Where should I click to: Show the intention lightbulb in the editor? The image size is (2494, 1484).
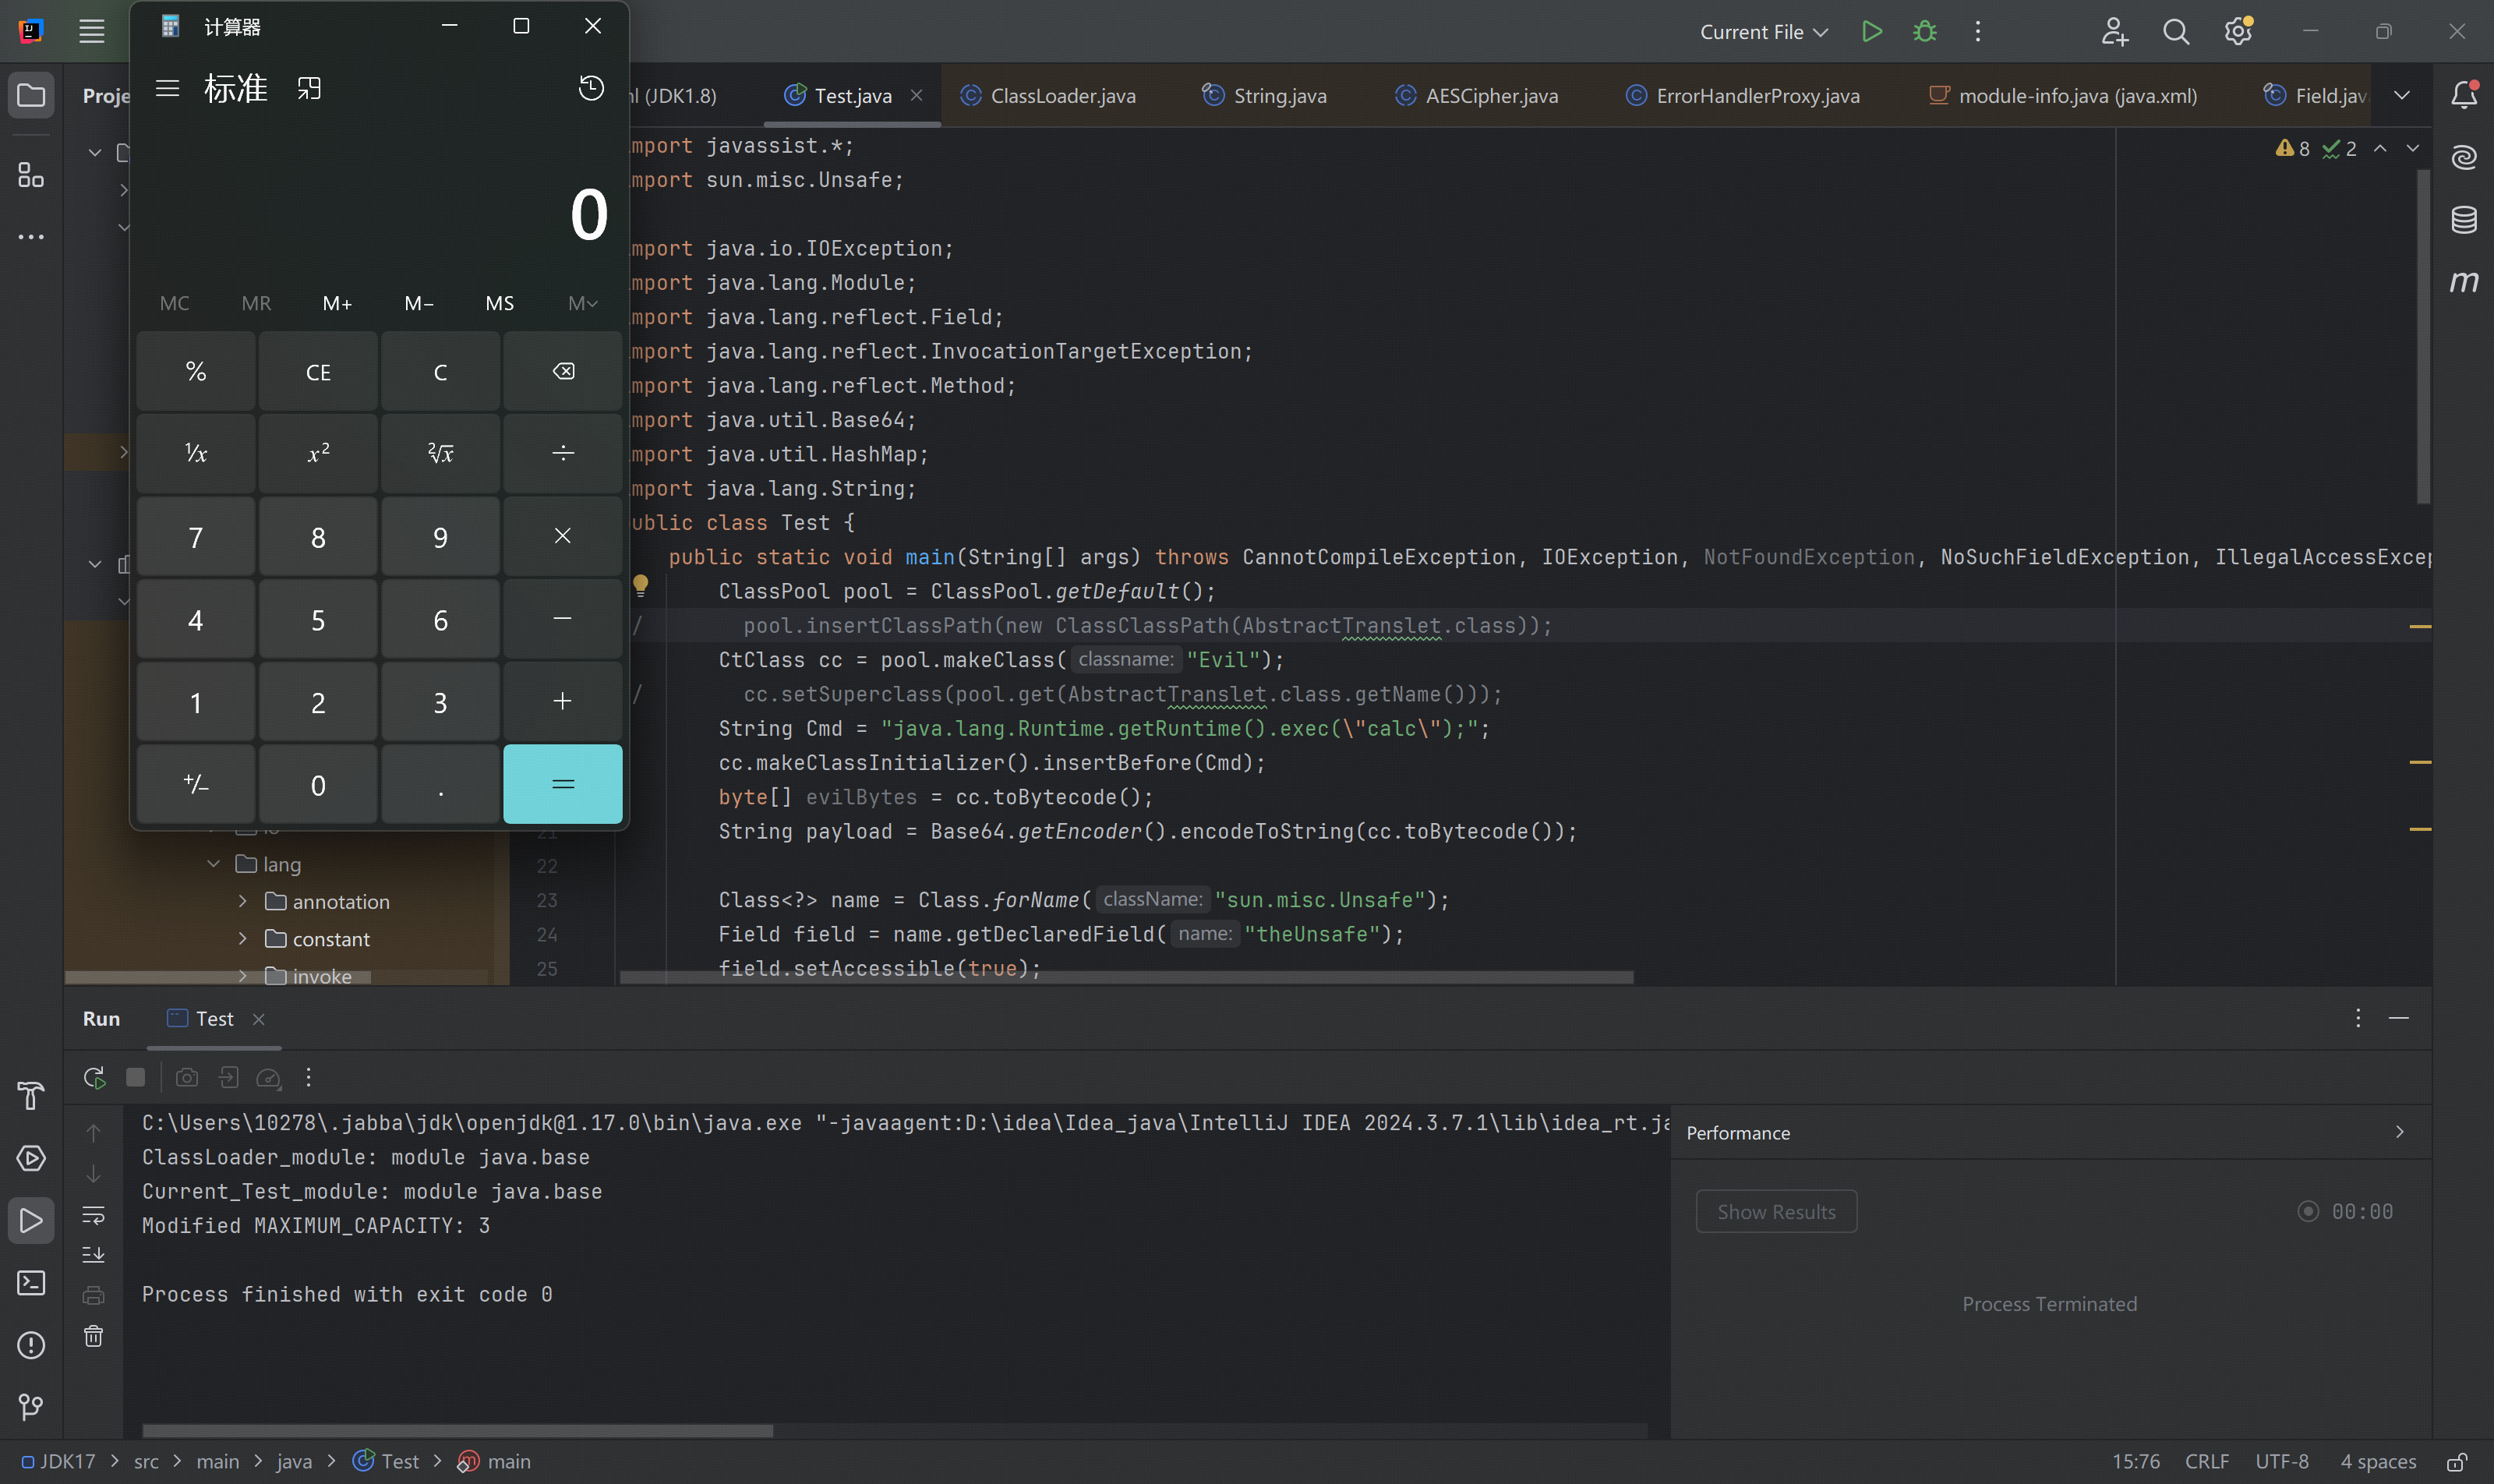pos(641,585)
